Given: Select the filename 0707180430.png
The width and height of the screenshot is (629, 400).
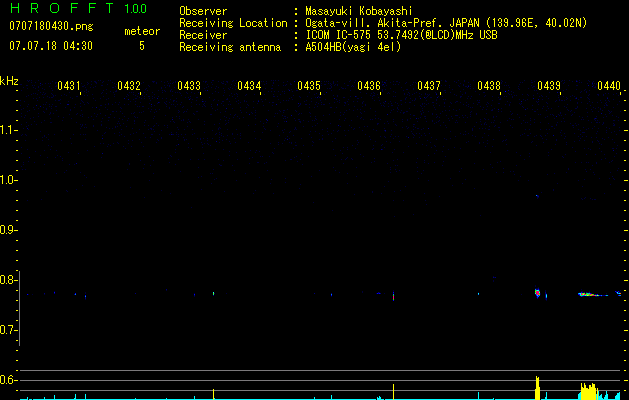Looking at the screenshot, I should pyautogui.click(x=51, y=26).
